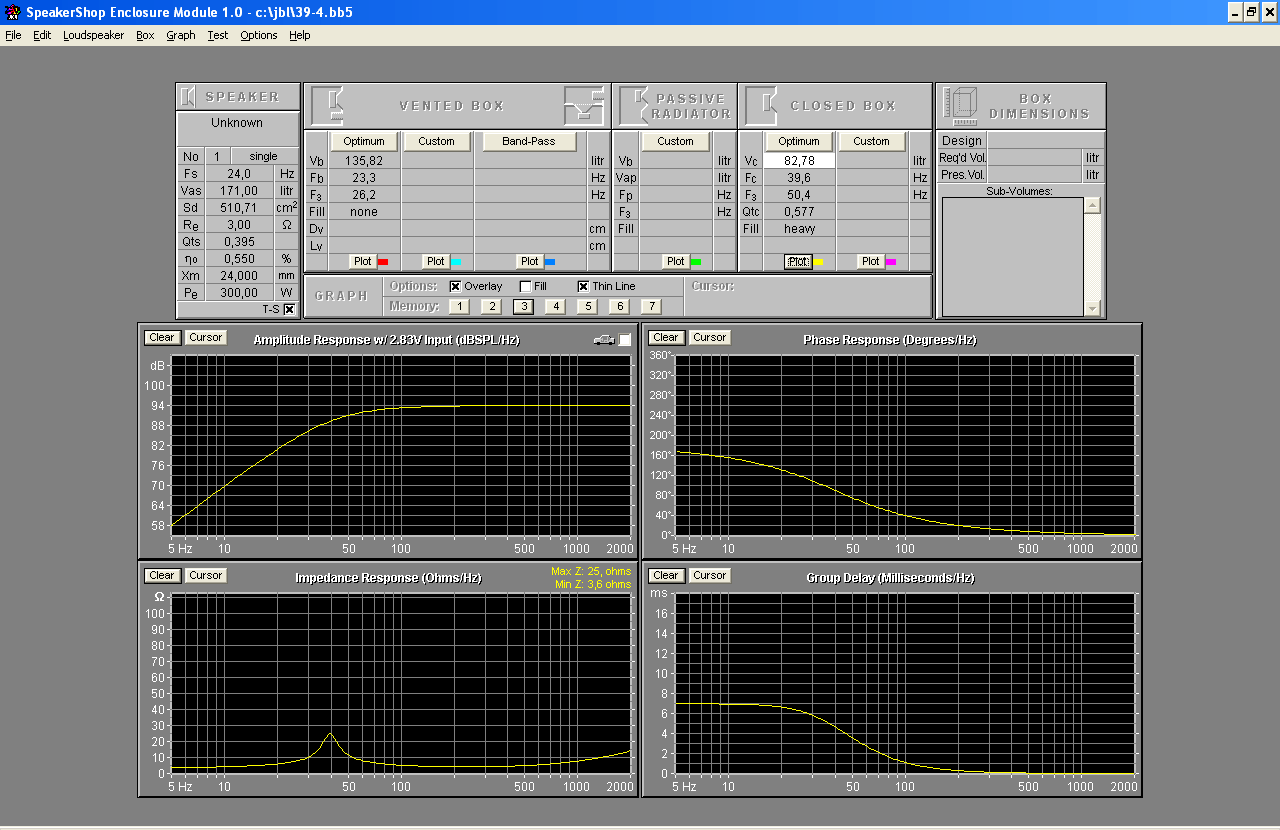The image size is (1280, 830).
Task: Clear the Impedance Response graph
Action: coord(162,575)
